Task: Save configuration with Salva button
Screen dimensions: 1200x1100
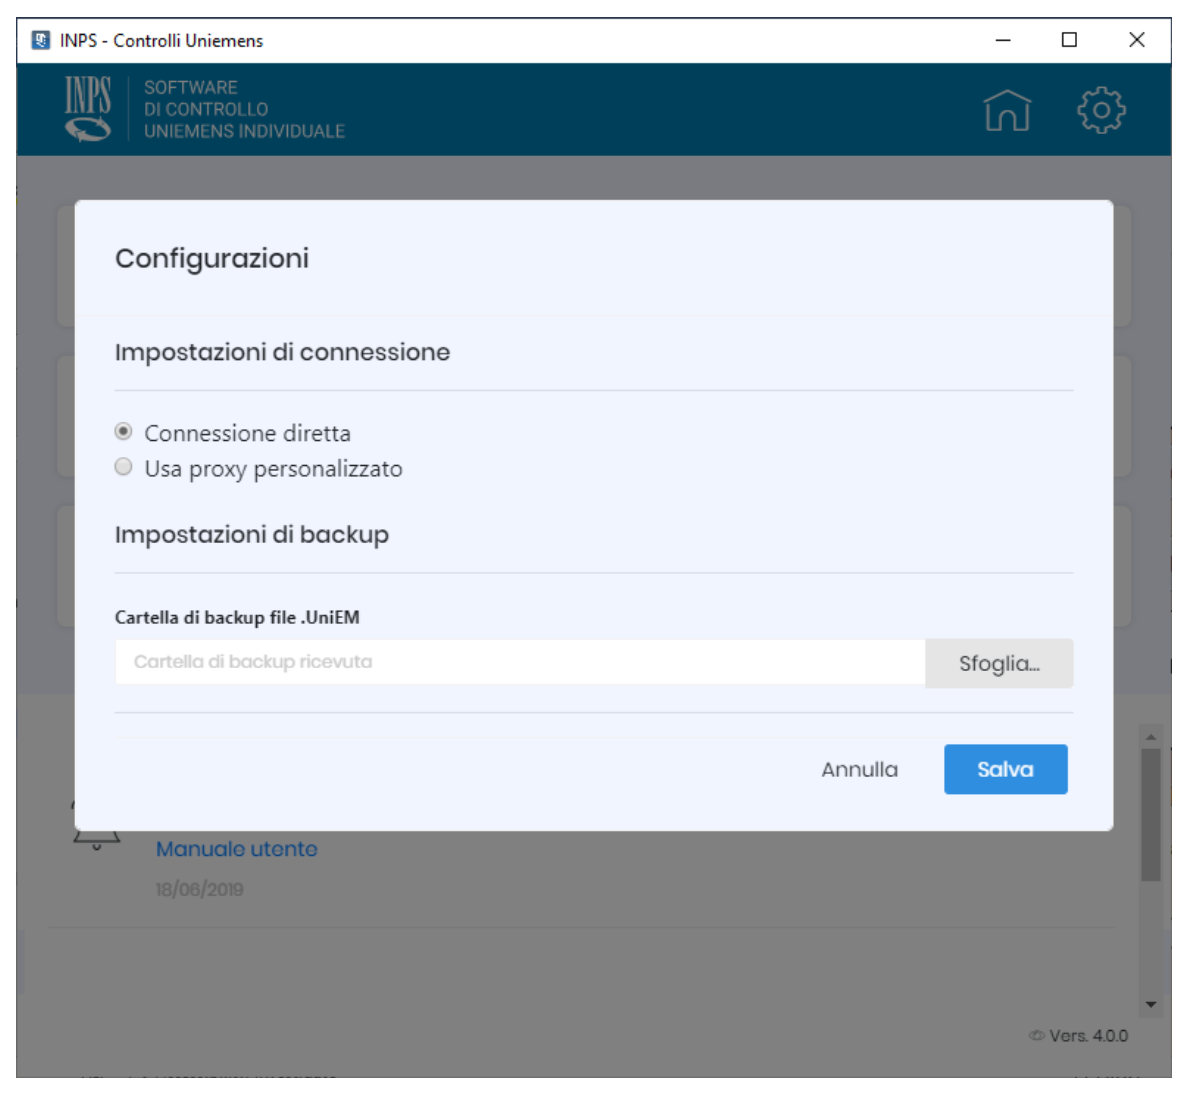Action: pyautogui.click(x=1005, y=769)
